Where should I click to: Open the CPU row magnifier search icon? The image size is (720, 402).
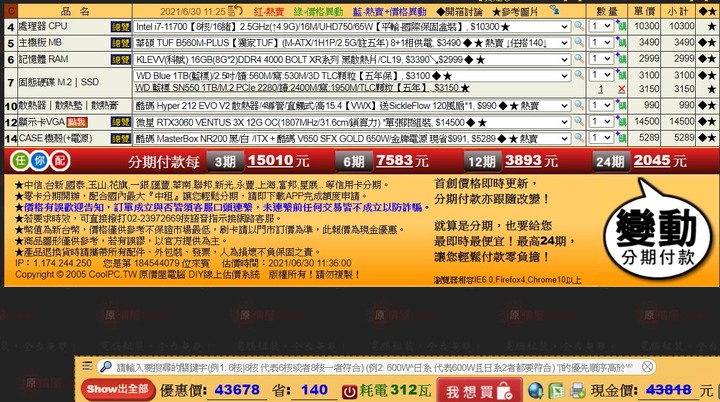click(x=579, y=26)
